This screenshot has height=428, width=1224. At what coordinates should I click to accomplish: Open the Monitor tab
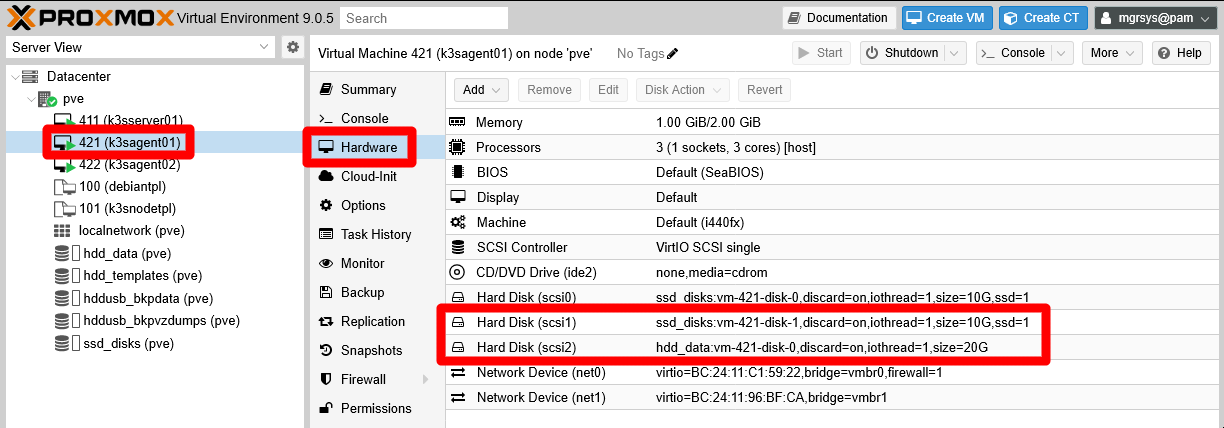click(377, 263)
